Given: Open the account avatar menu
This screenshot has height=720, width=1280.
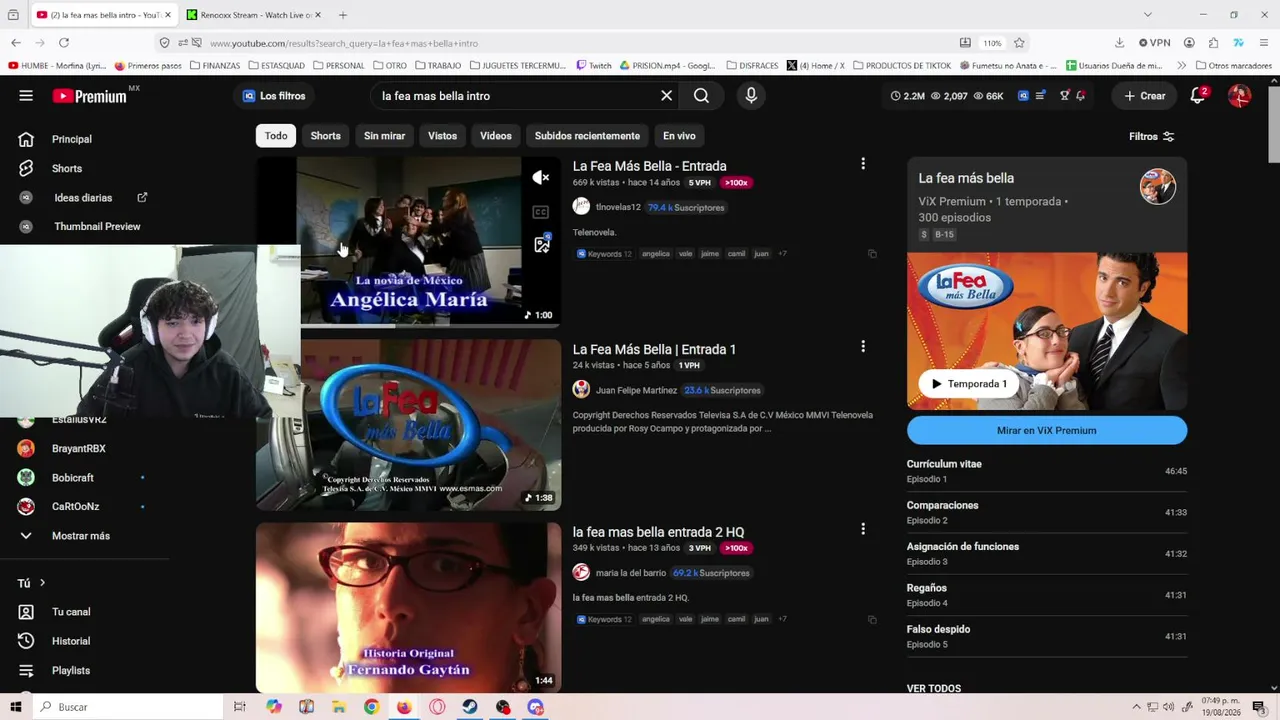Looking at the screenshot, I should [x=1239, y=96].
